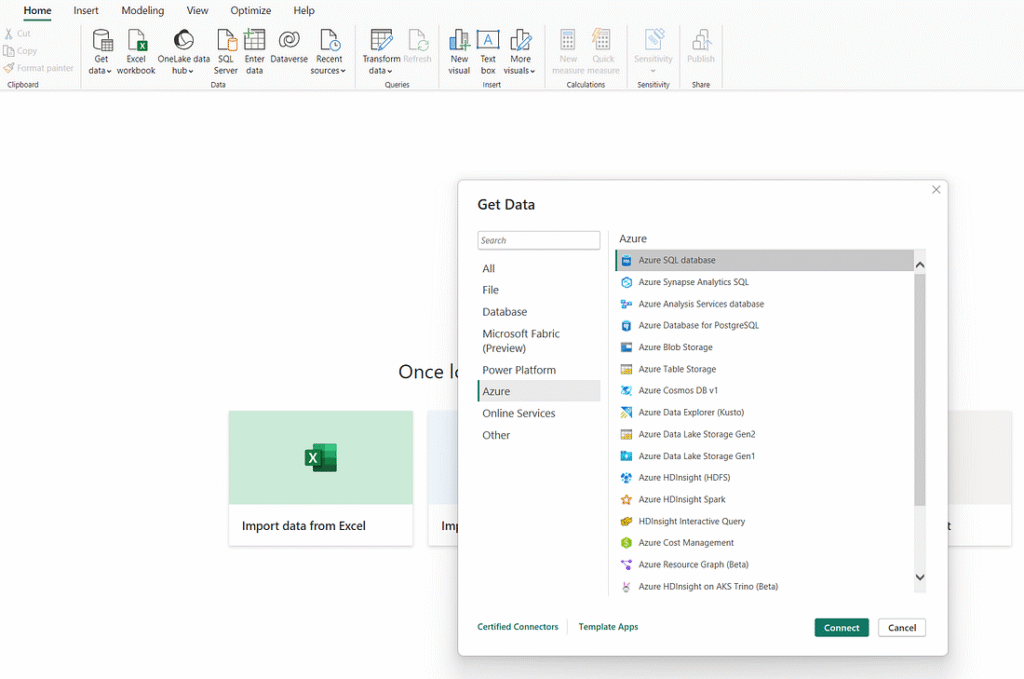The height and width of the screenshot is (679, 1024).
Task: Switch to the View ribbon tab
Action: point(197,10)
